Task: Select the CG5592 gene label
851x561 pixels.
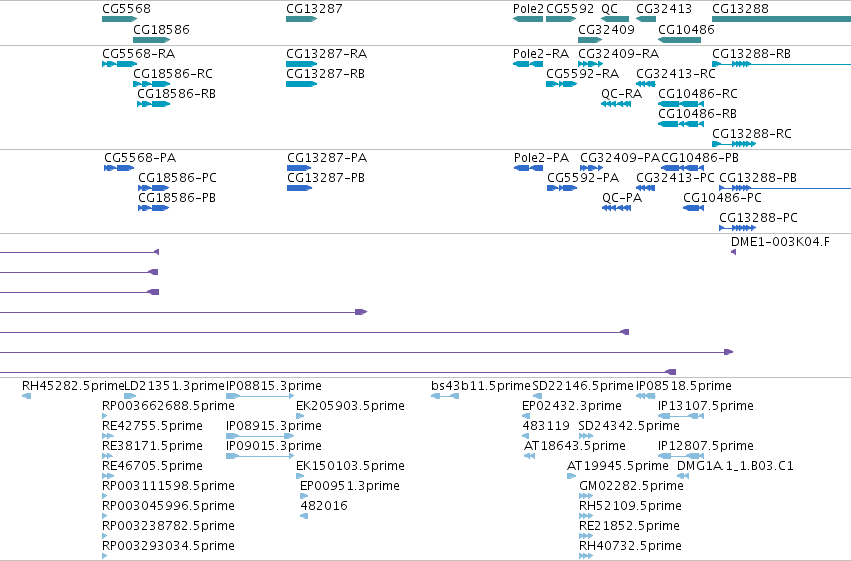Action: 570,9
